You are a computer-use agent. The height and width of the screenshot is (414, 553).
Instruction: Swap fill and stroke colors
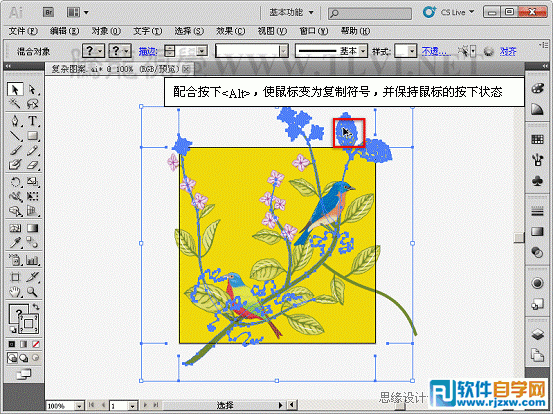tap(36, 306)
